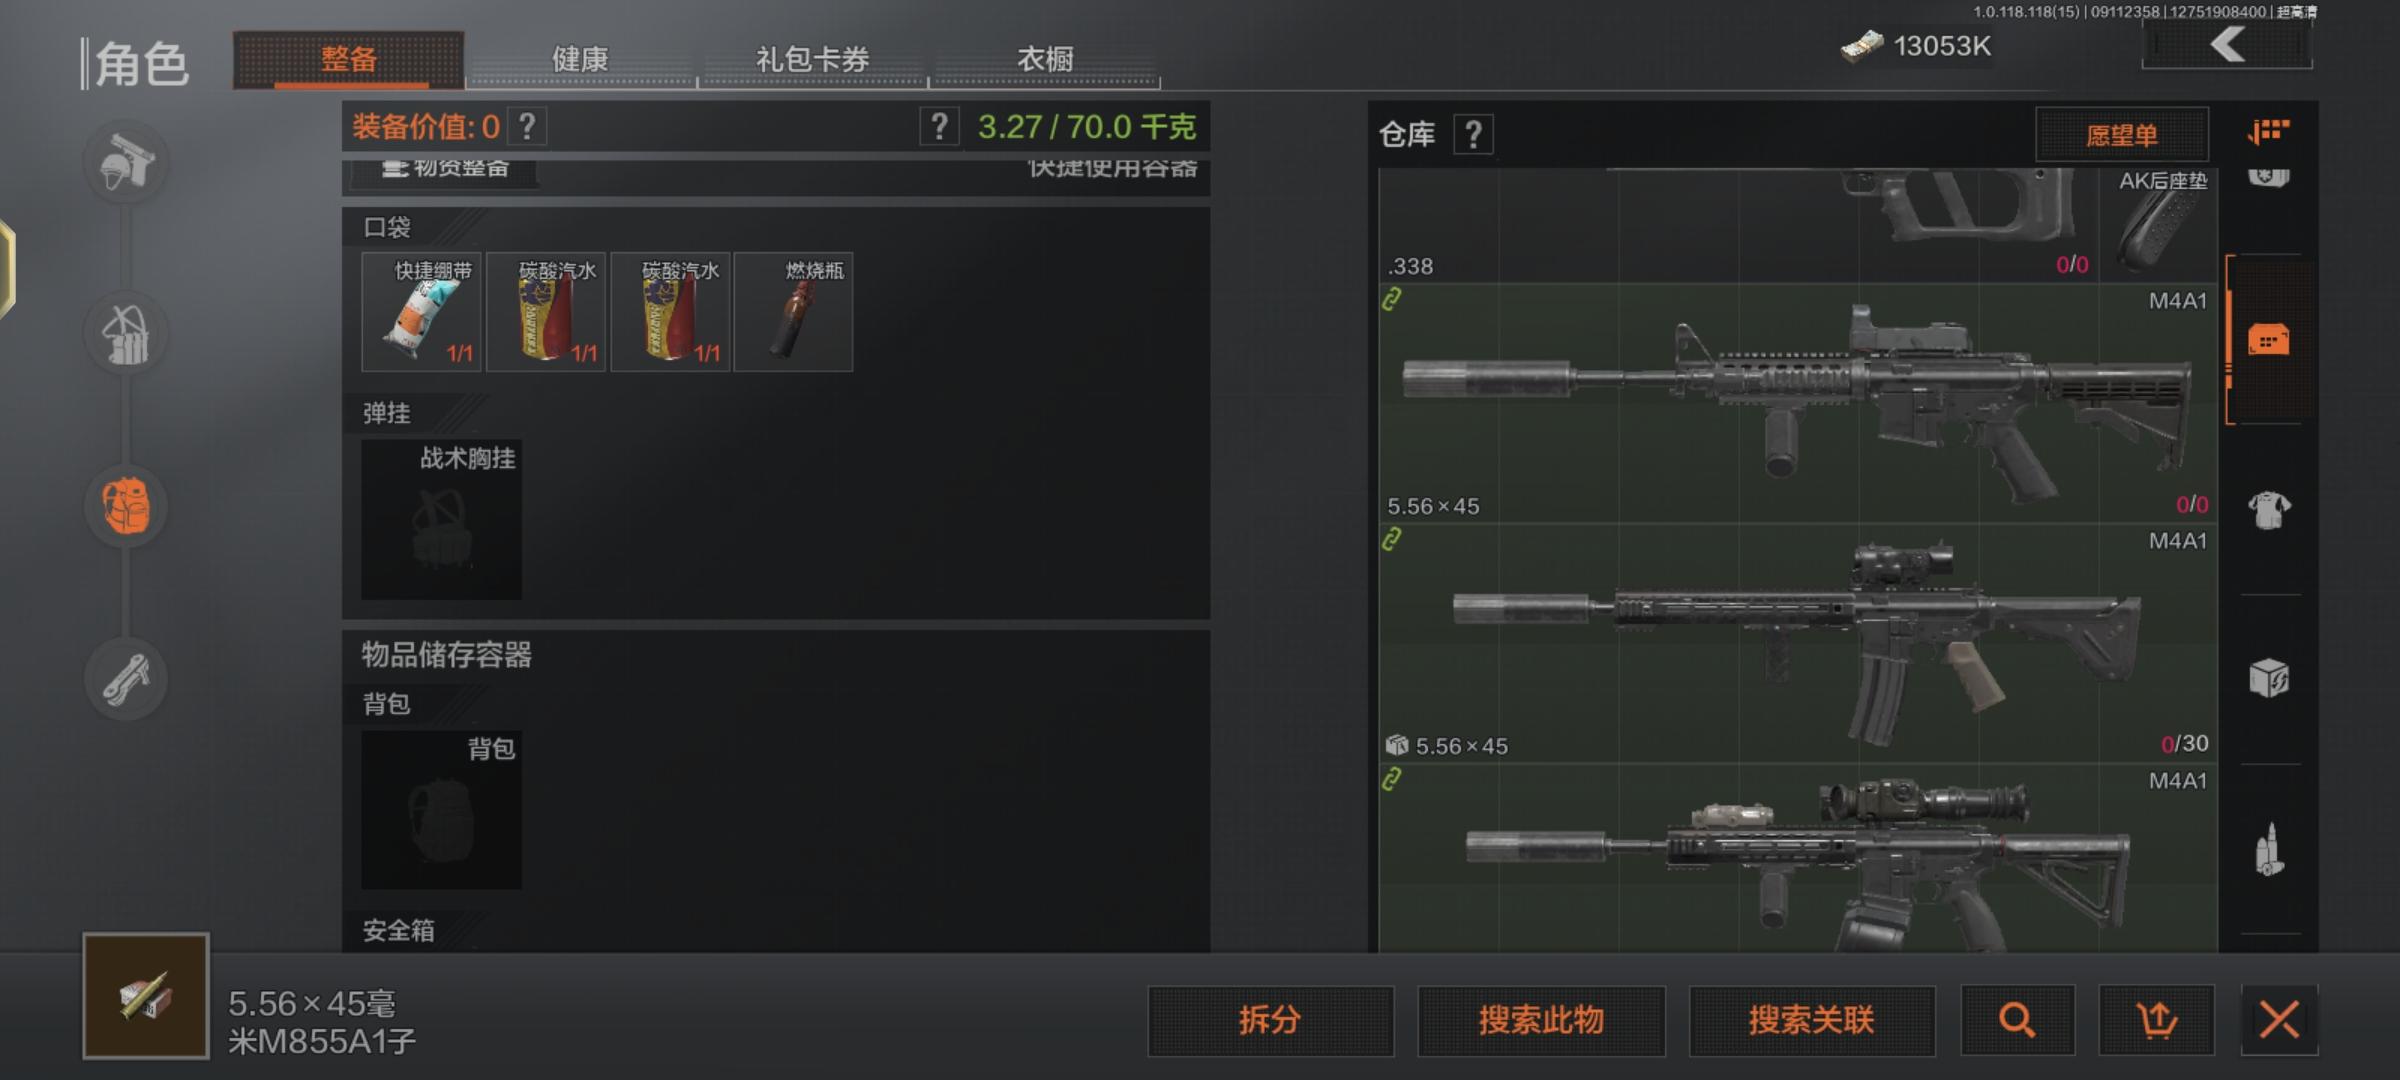Open the weapon and helmet sidebar category

(126, 162)
